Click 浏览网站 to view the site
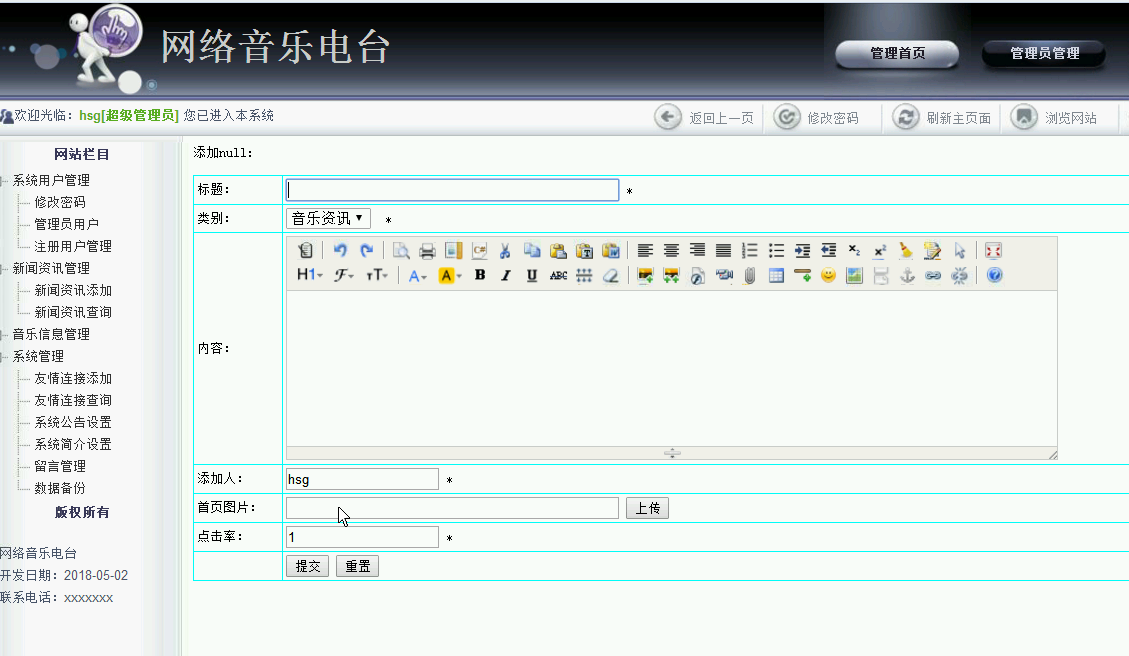This screenshot has width=1129, height=656. point(1054,117)
